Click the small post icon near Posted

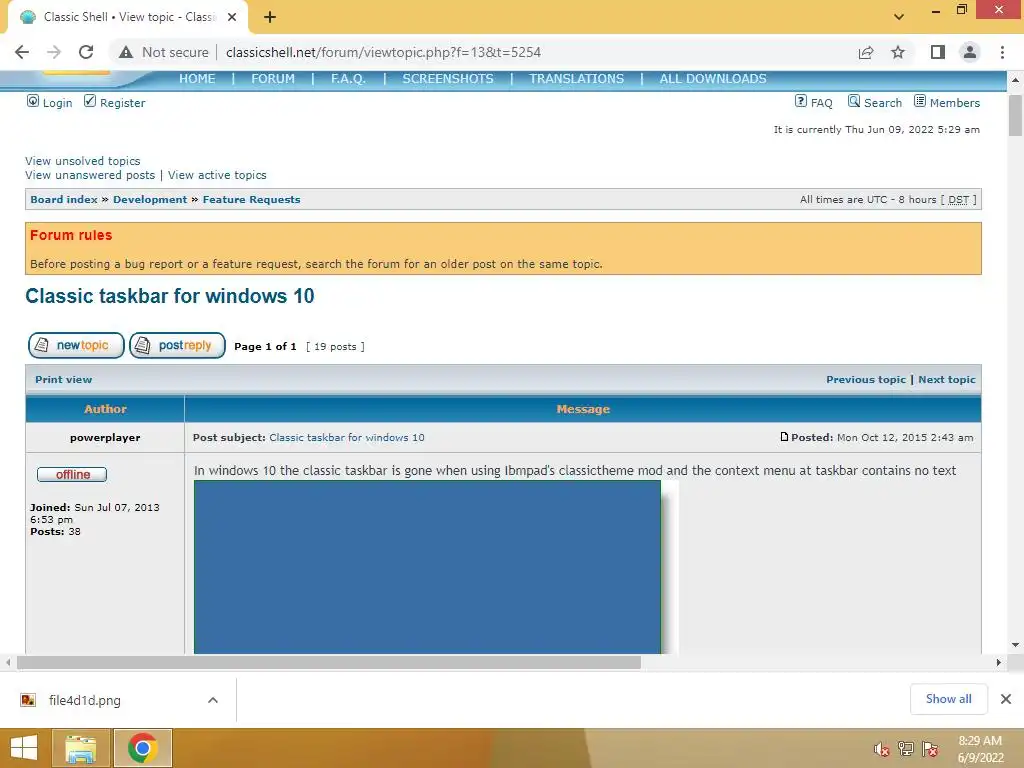tap(784, 437)
